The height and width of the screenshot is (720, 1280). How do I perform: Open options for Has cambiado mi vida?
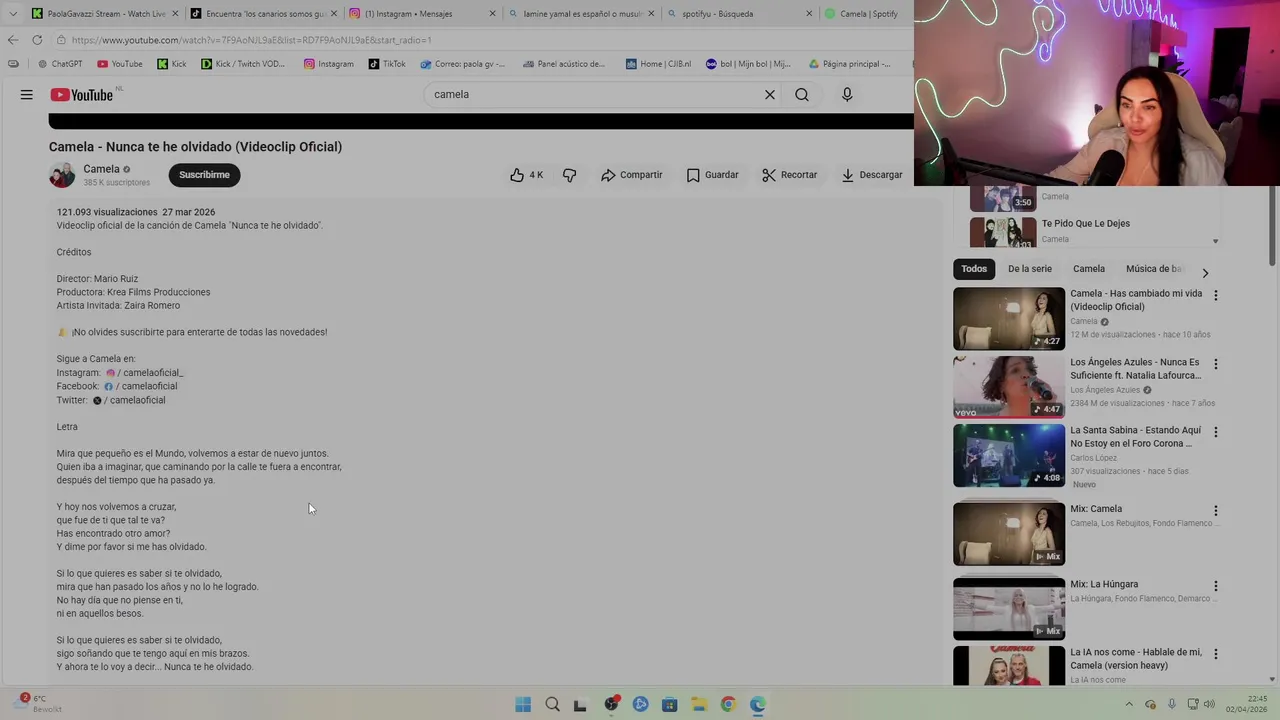tap(1216, 296)
